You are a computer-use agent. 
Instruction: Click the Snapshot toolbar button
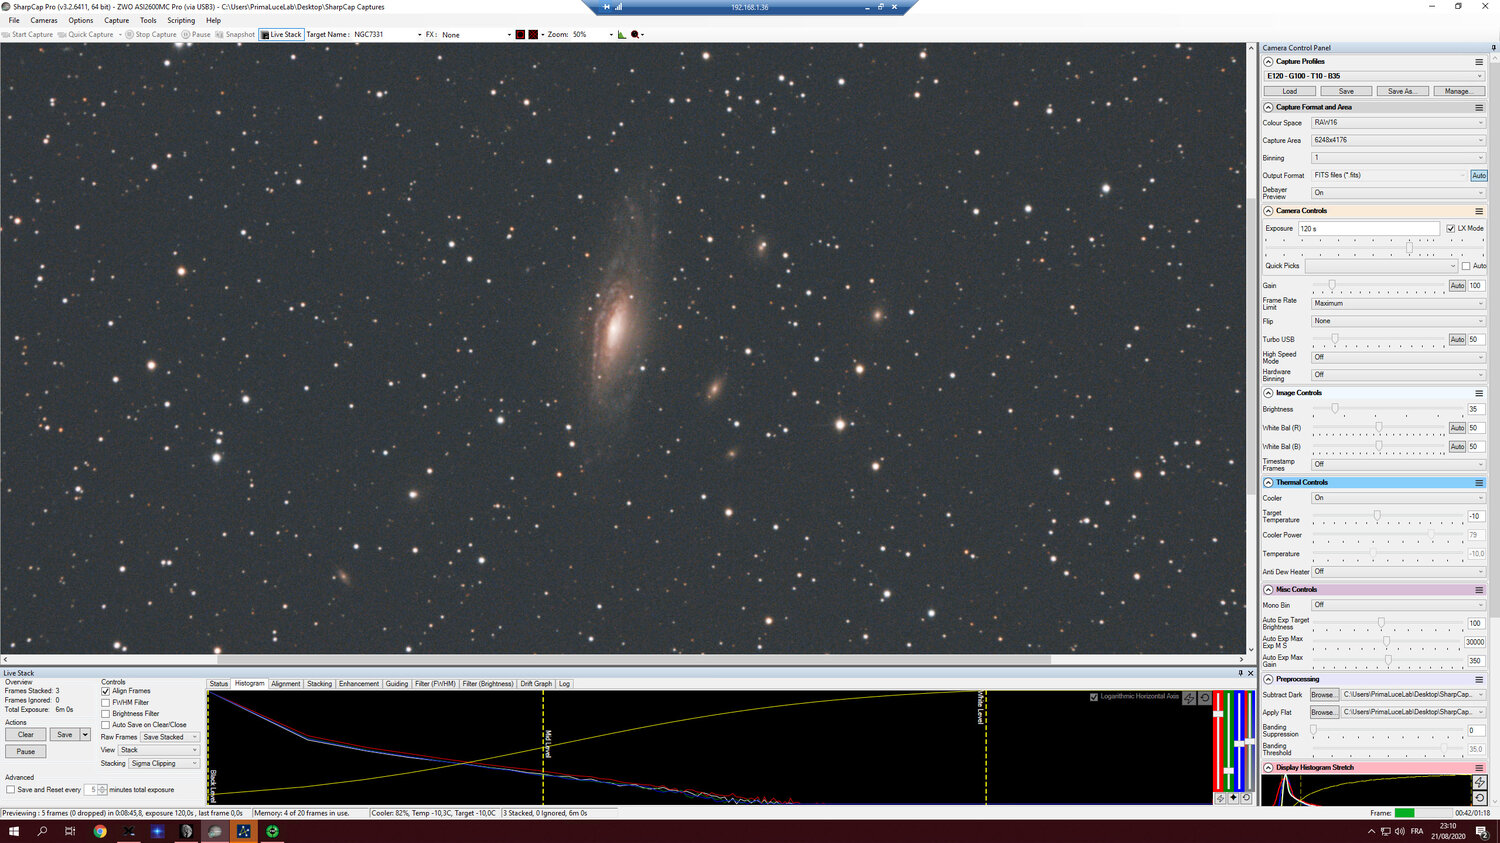[x=235, y=34]
